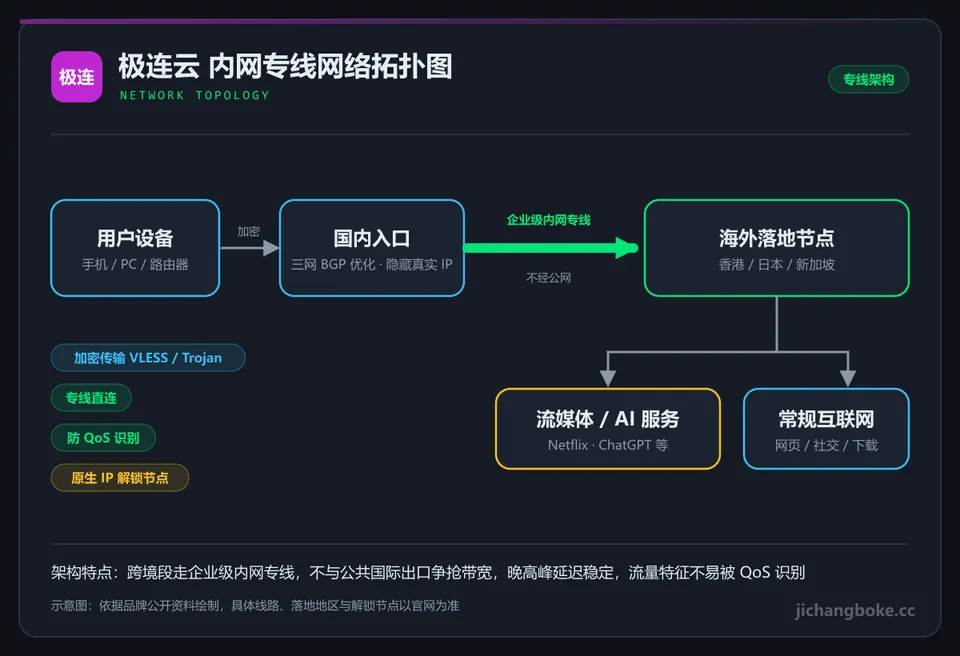960x656 pixels.
Task: Select the 国内入口 node box
Action: tap(372, 248)
